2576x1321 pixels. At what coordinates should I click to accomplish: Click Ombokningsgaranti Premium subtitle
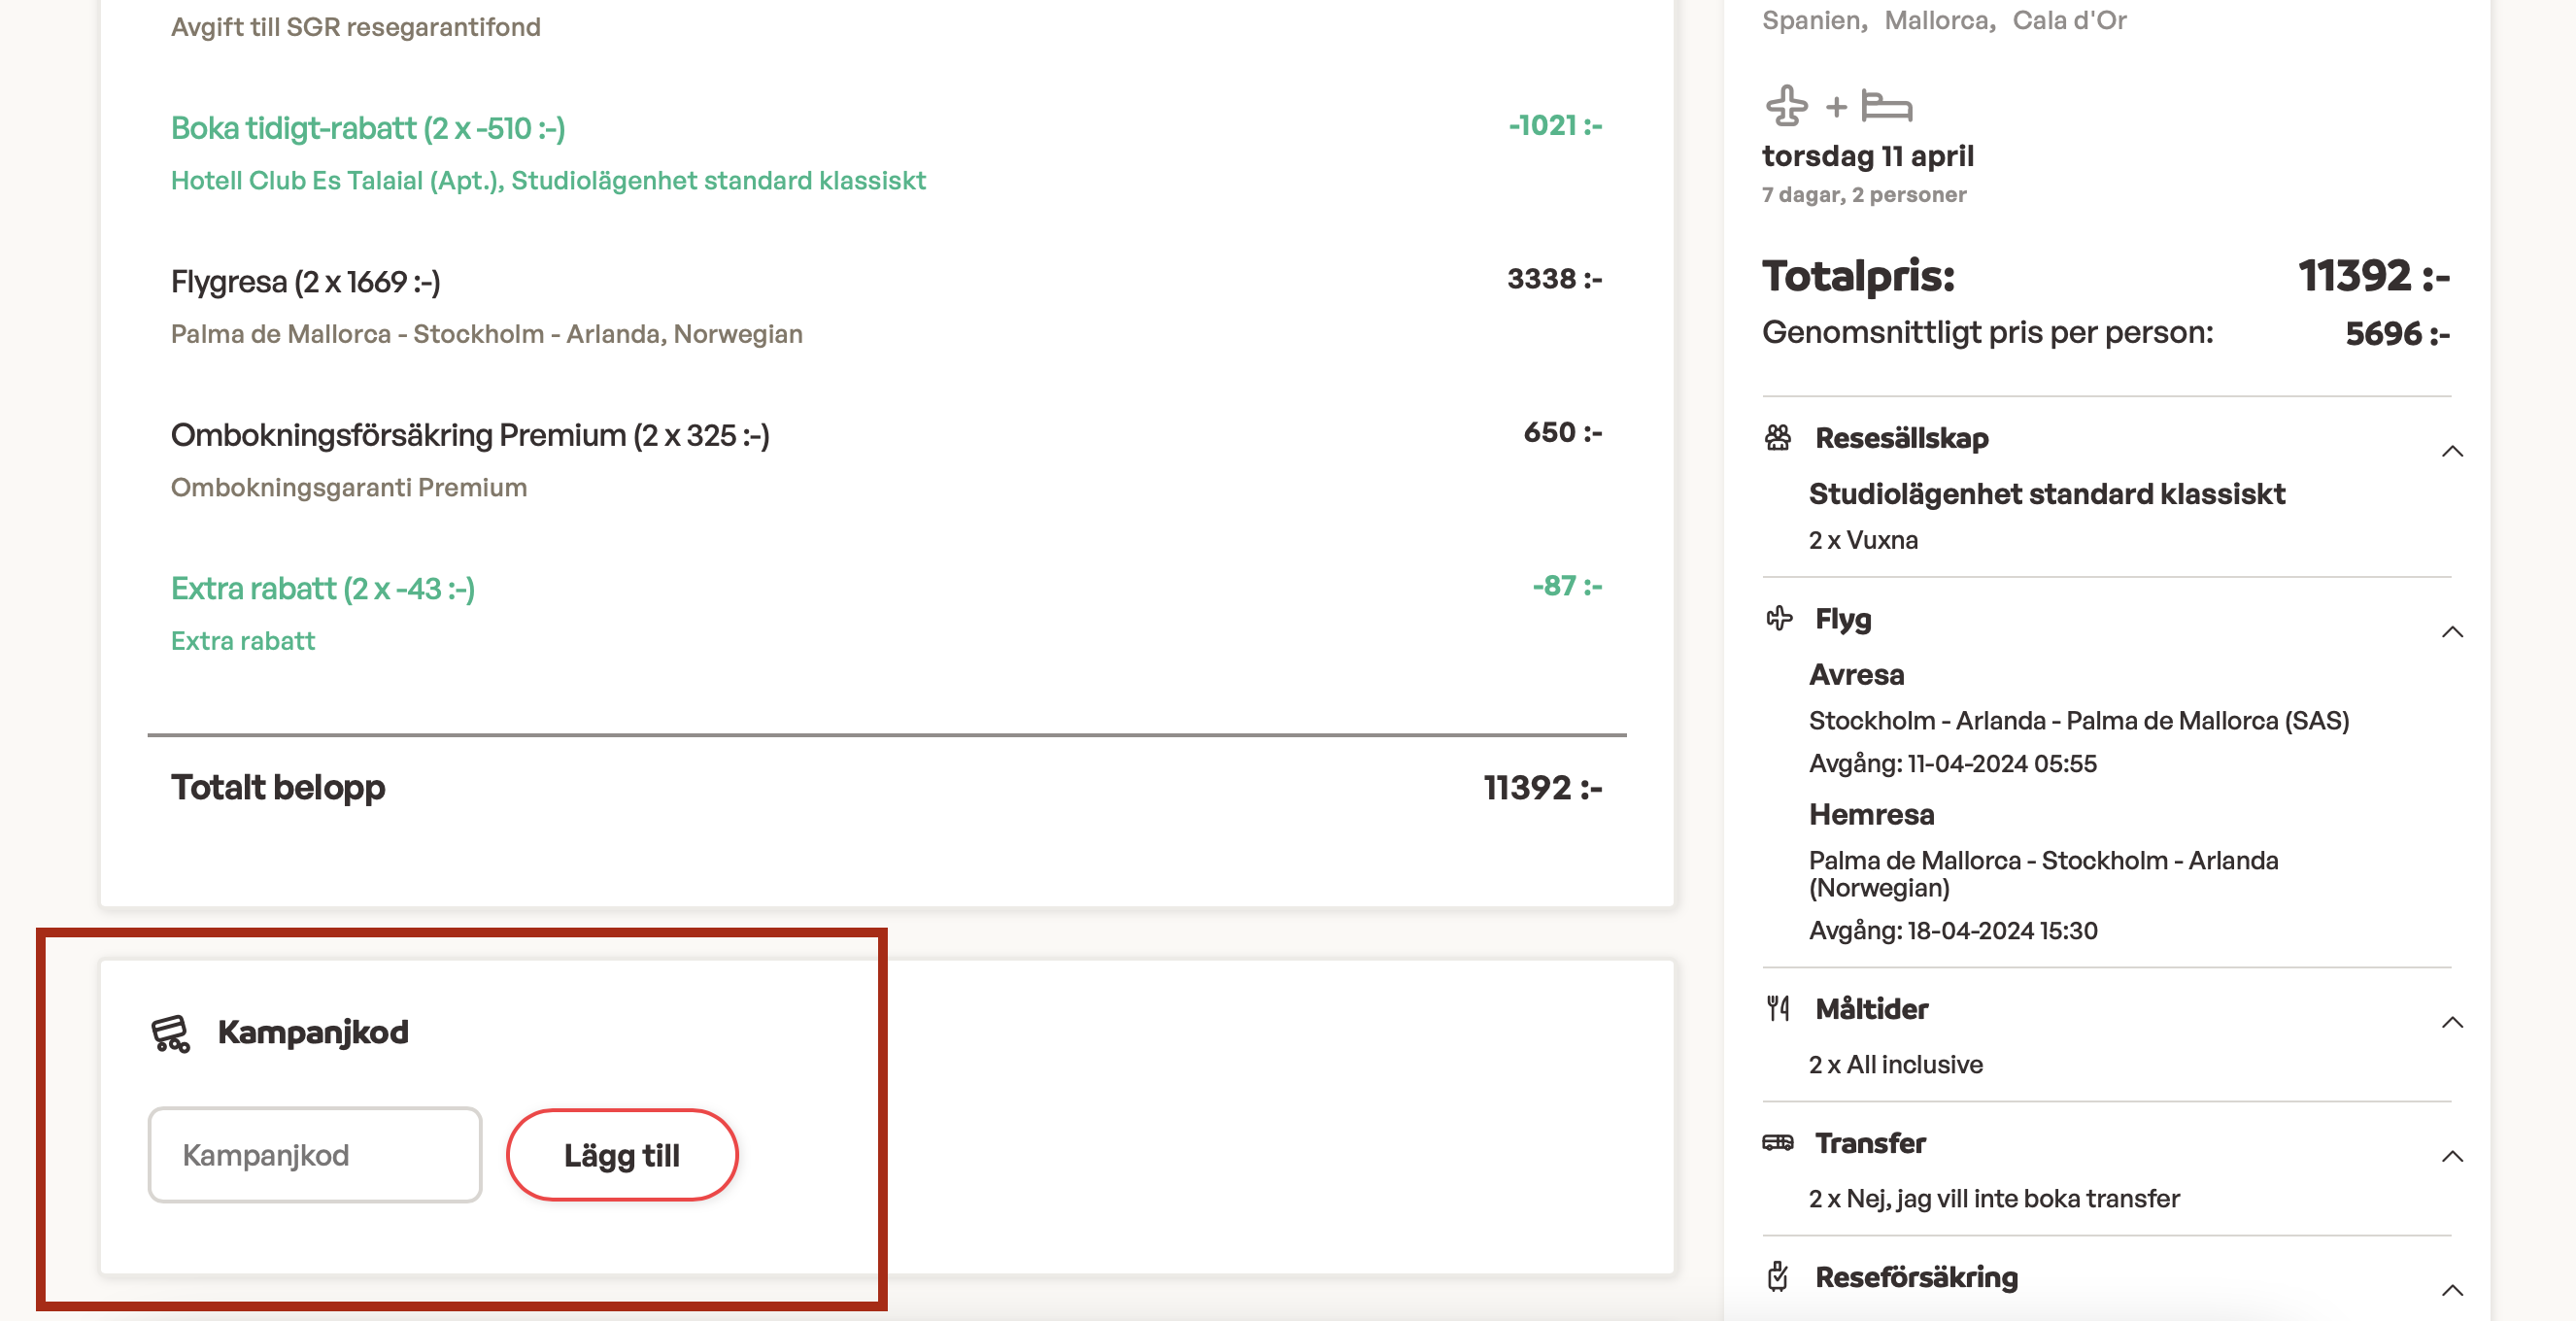coord(348,488)
